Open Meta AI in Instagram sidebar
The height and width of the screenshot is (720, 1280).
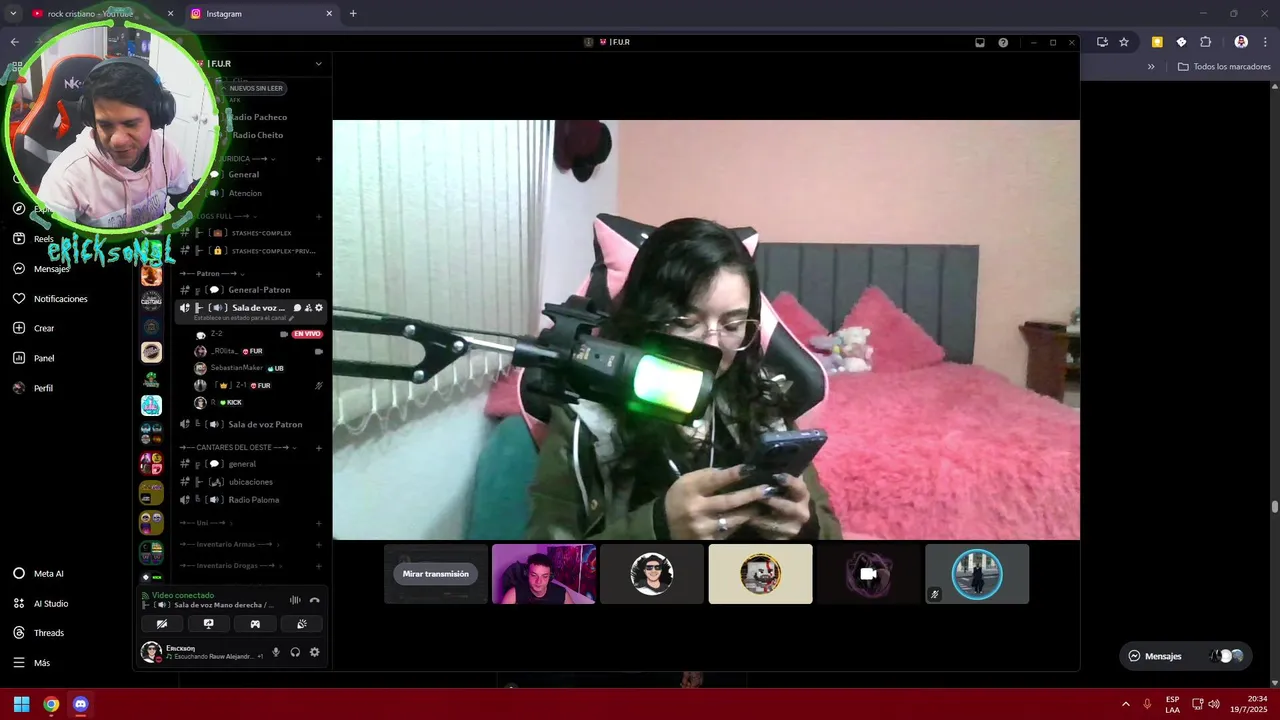click(38, 574)
